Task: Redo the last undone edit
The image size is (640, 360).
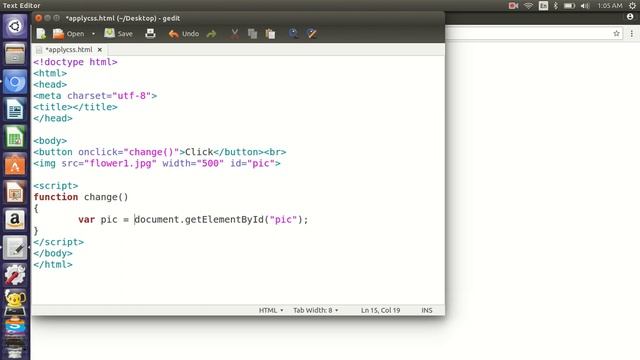Action: pos(211,34)
